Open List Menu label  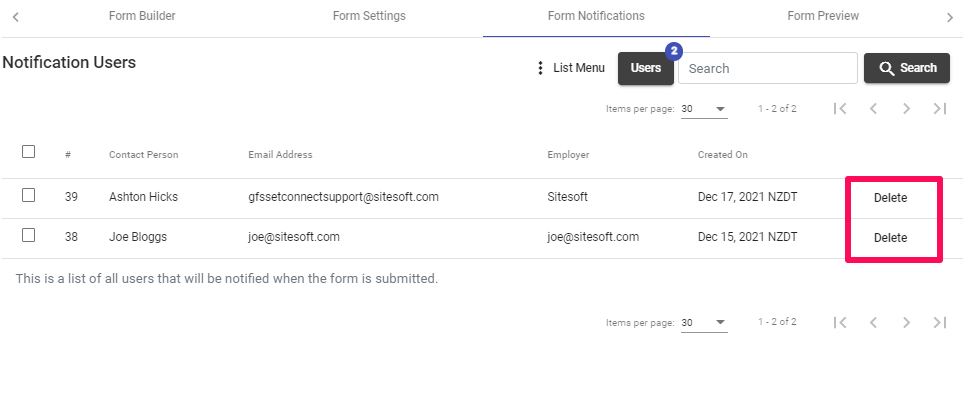pyautogui.click(x=579, y=68)
